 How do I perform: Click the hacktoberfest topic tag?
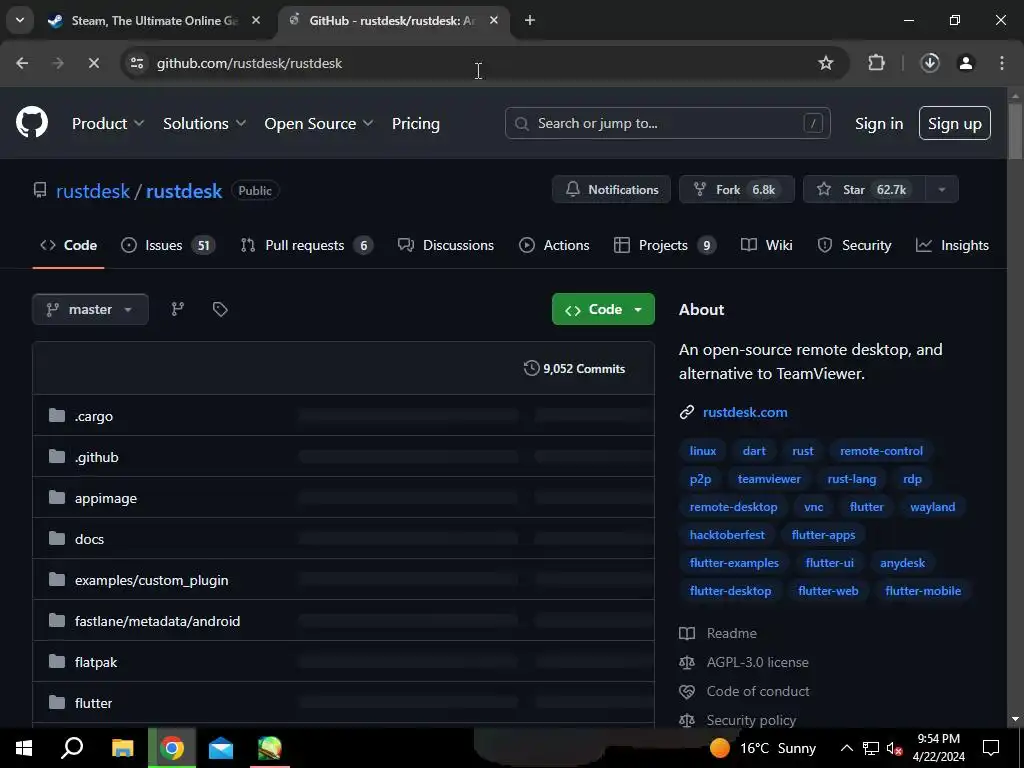coord(727,536)
